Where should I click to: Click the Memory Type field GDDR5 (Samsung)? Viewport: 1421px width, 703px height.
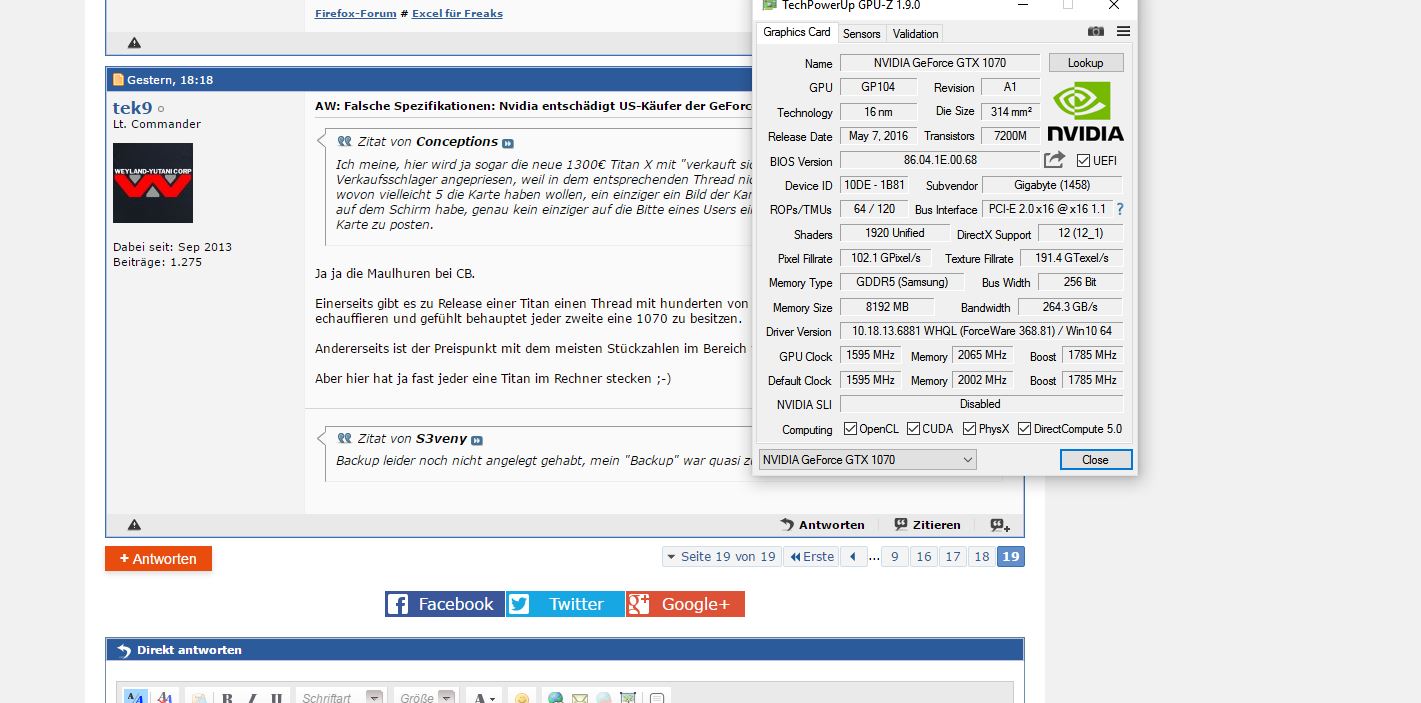tap(901, 282)
